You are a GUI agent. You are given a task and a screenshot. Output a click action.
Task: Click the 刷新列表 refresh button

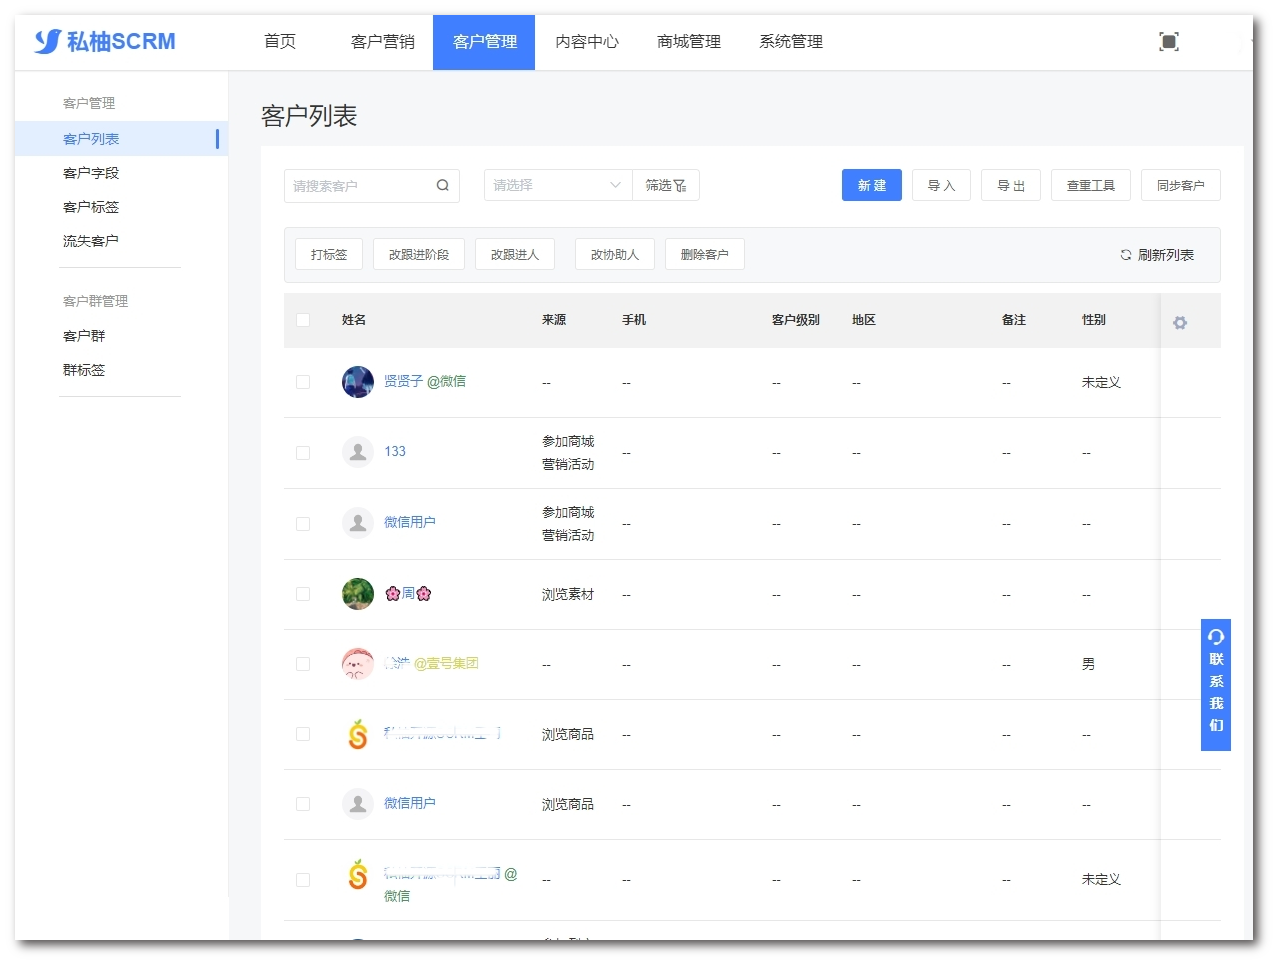click(x=1156, y=255)
